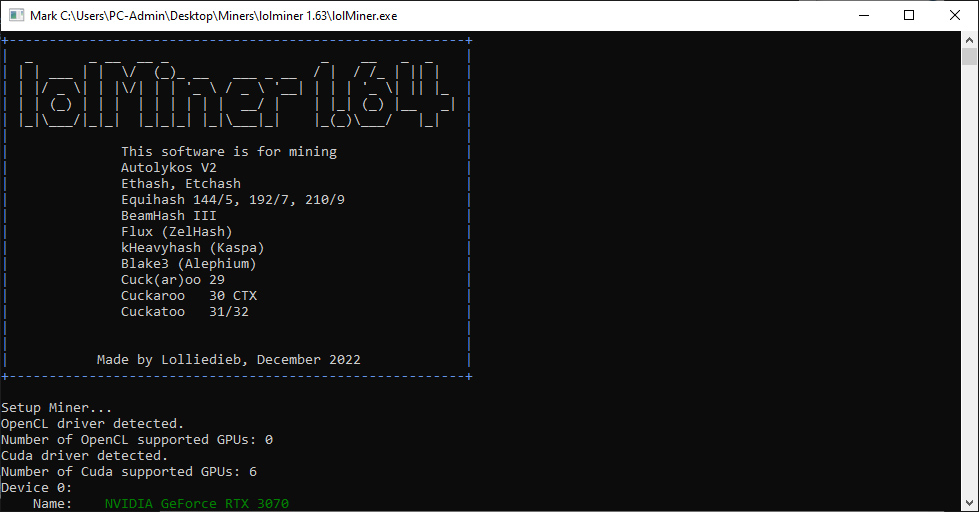The height and width of the screenshot is (512, 979).
Task: Click the vertical scrollbar thumb
Action: [969, 57]
